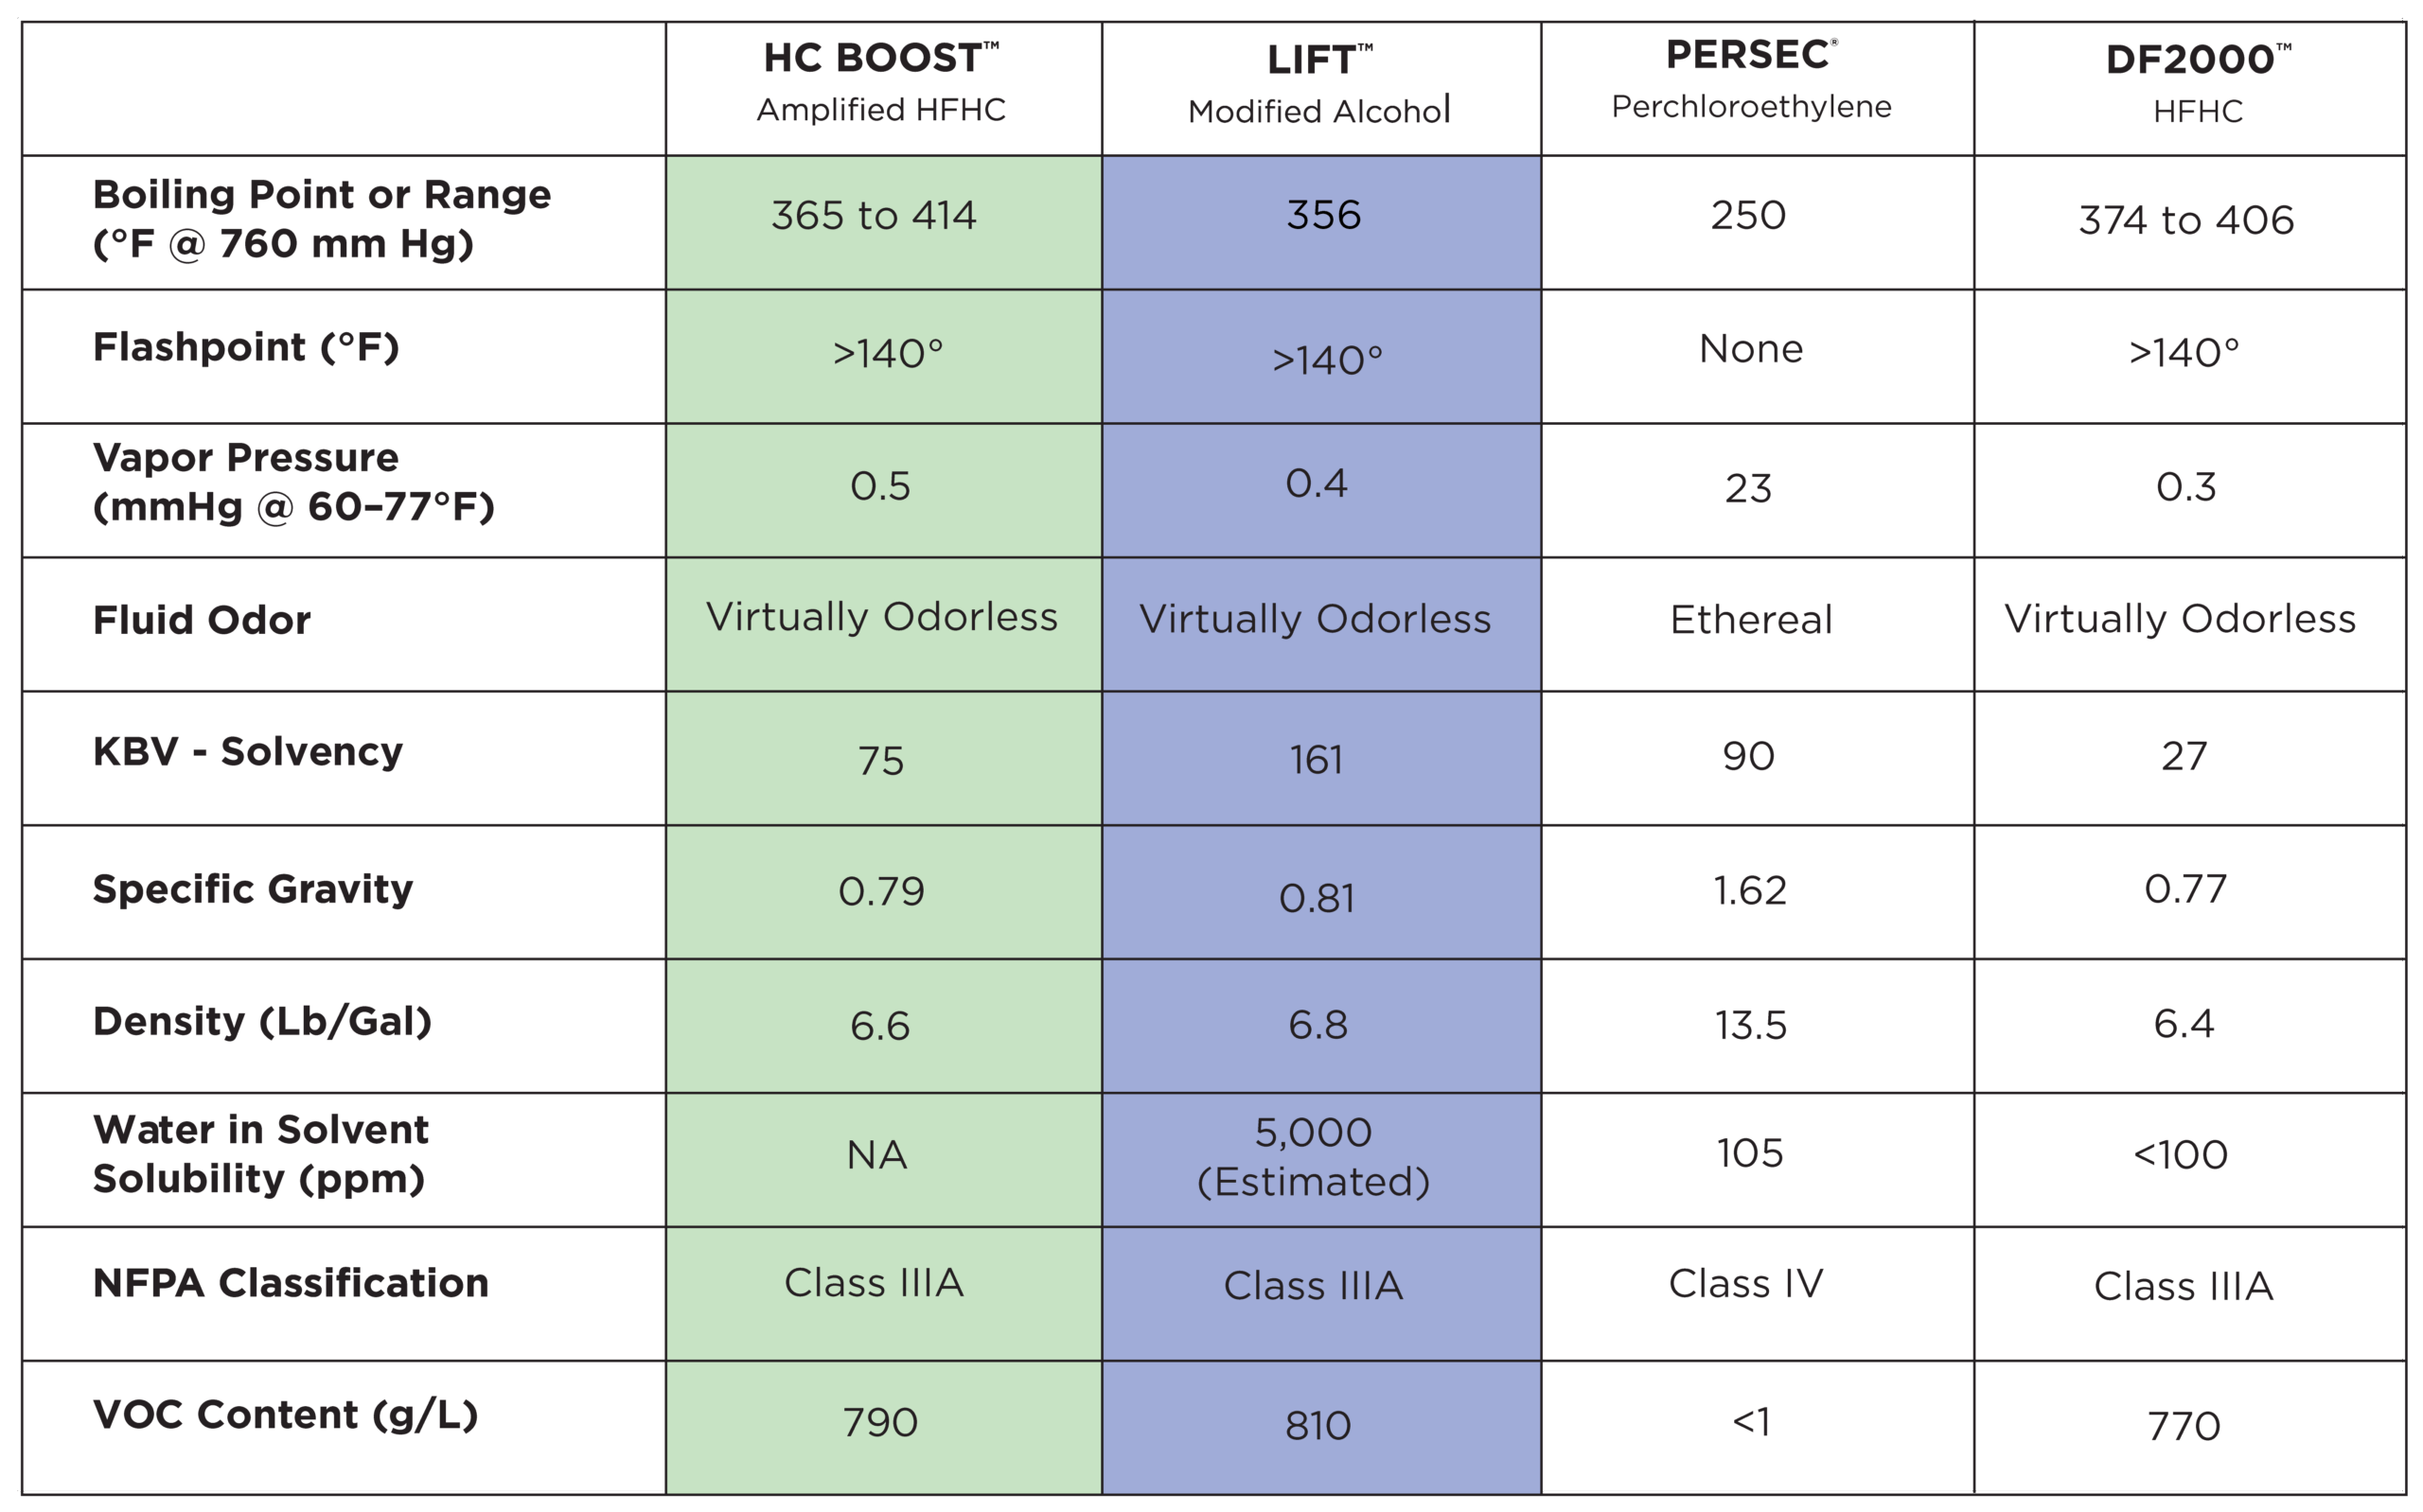Click the Water in Solvent Solubility label
The image size is (2423, 1512).
tap(260, 1154)
